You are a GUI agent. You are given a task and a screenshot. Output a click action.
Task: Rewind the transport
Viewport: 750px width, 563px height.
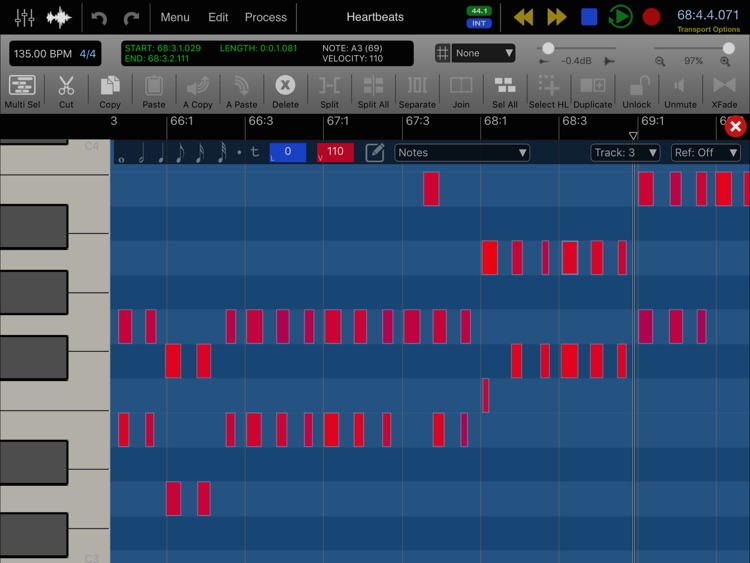(x=523, y=17)
